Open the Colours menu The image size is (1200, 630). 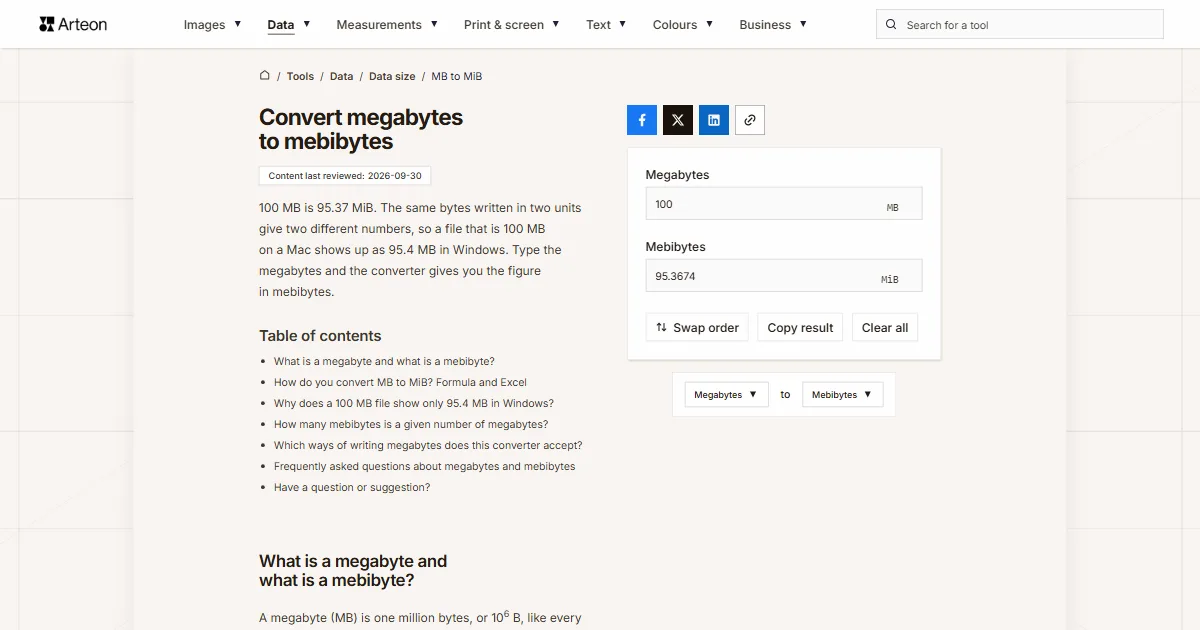click(683, 24)
